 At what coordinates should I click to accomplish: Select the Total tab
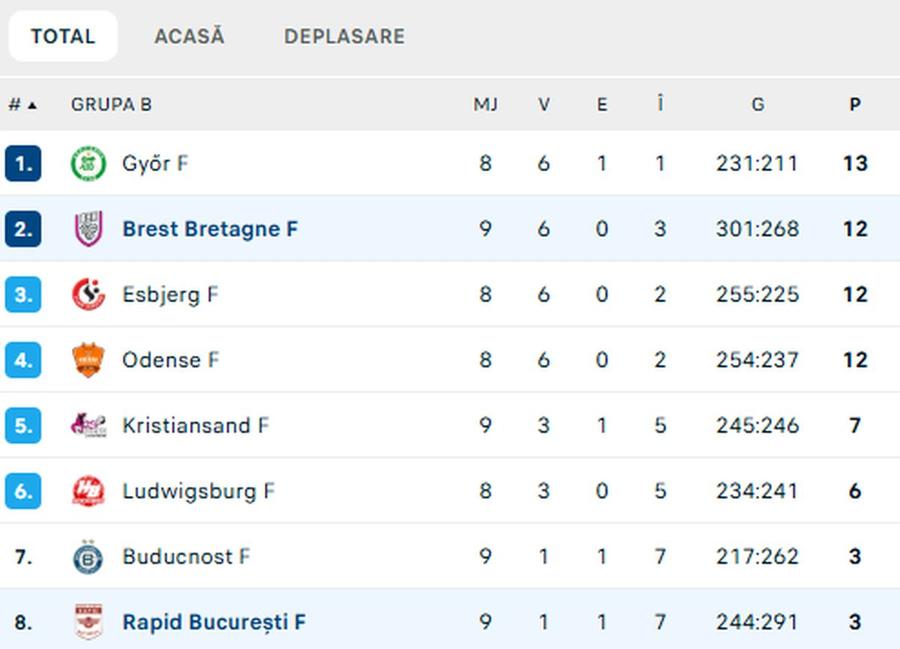coord(63,36)
